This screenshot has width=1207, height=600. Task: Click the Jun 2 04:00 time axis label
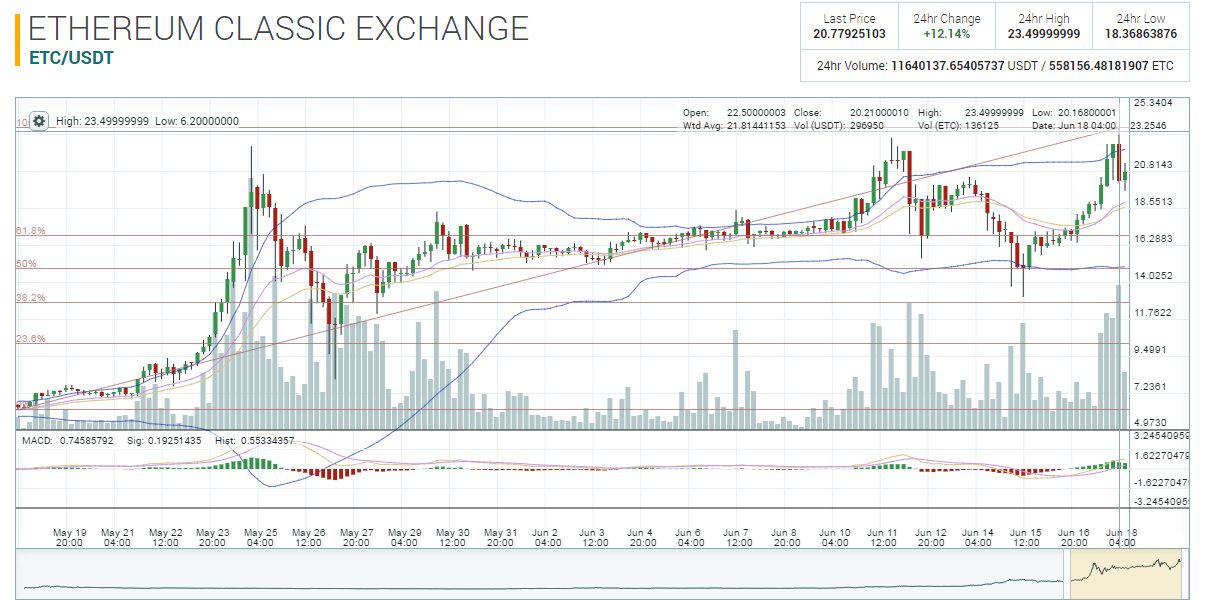[x=548, y=537]
